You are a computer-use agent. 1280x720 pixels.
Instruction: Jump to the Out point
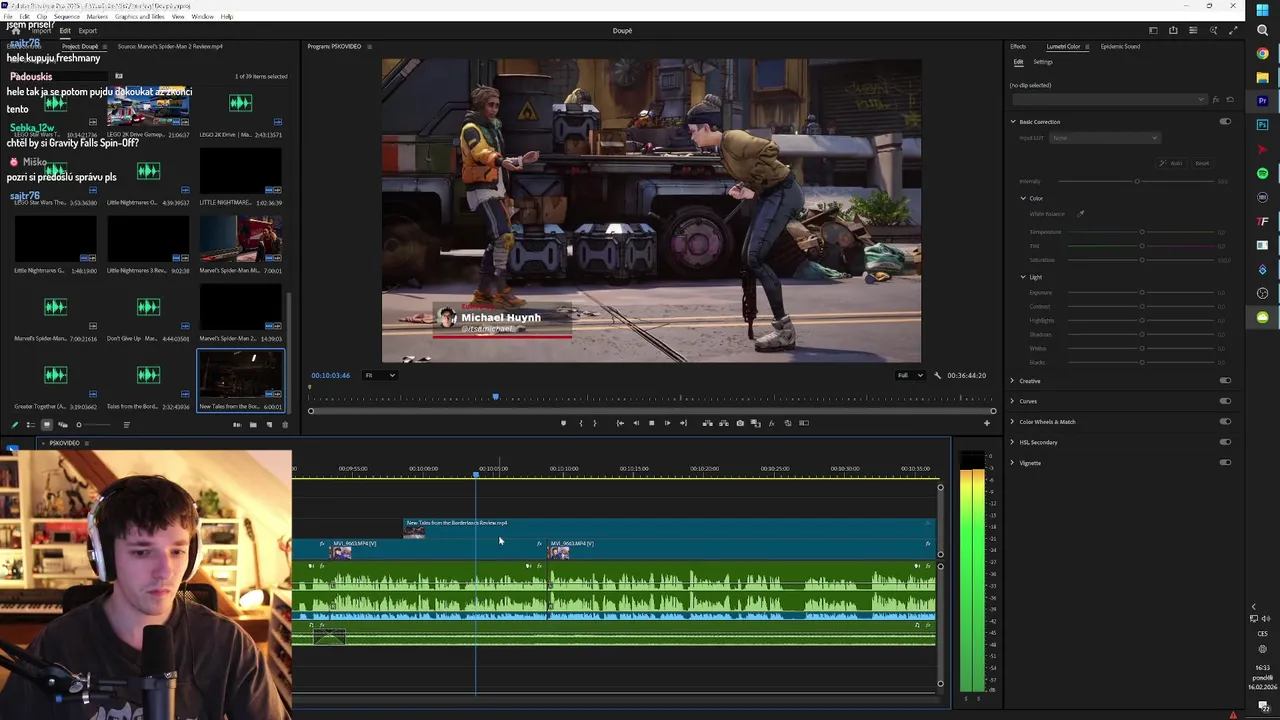tap(684, 423)
